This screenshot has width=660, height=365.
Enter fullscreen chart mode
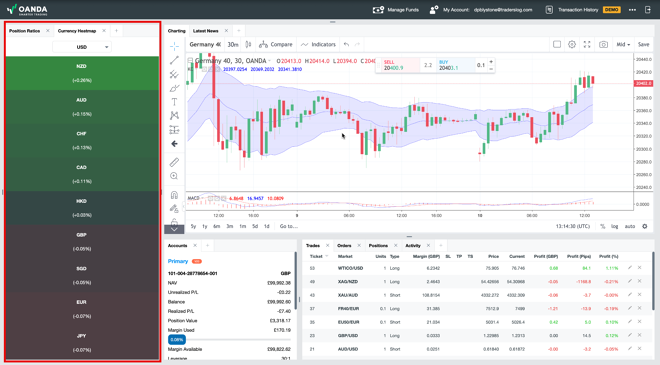(587, 44)
